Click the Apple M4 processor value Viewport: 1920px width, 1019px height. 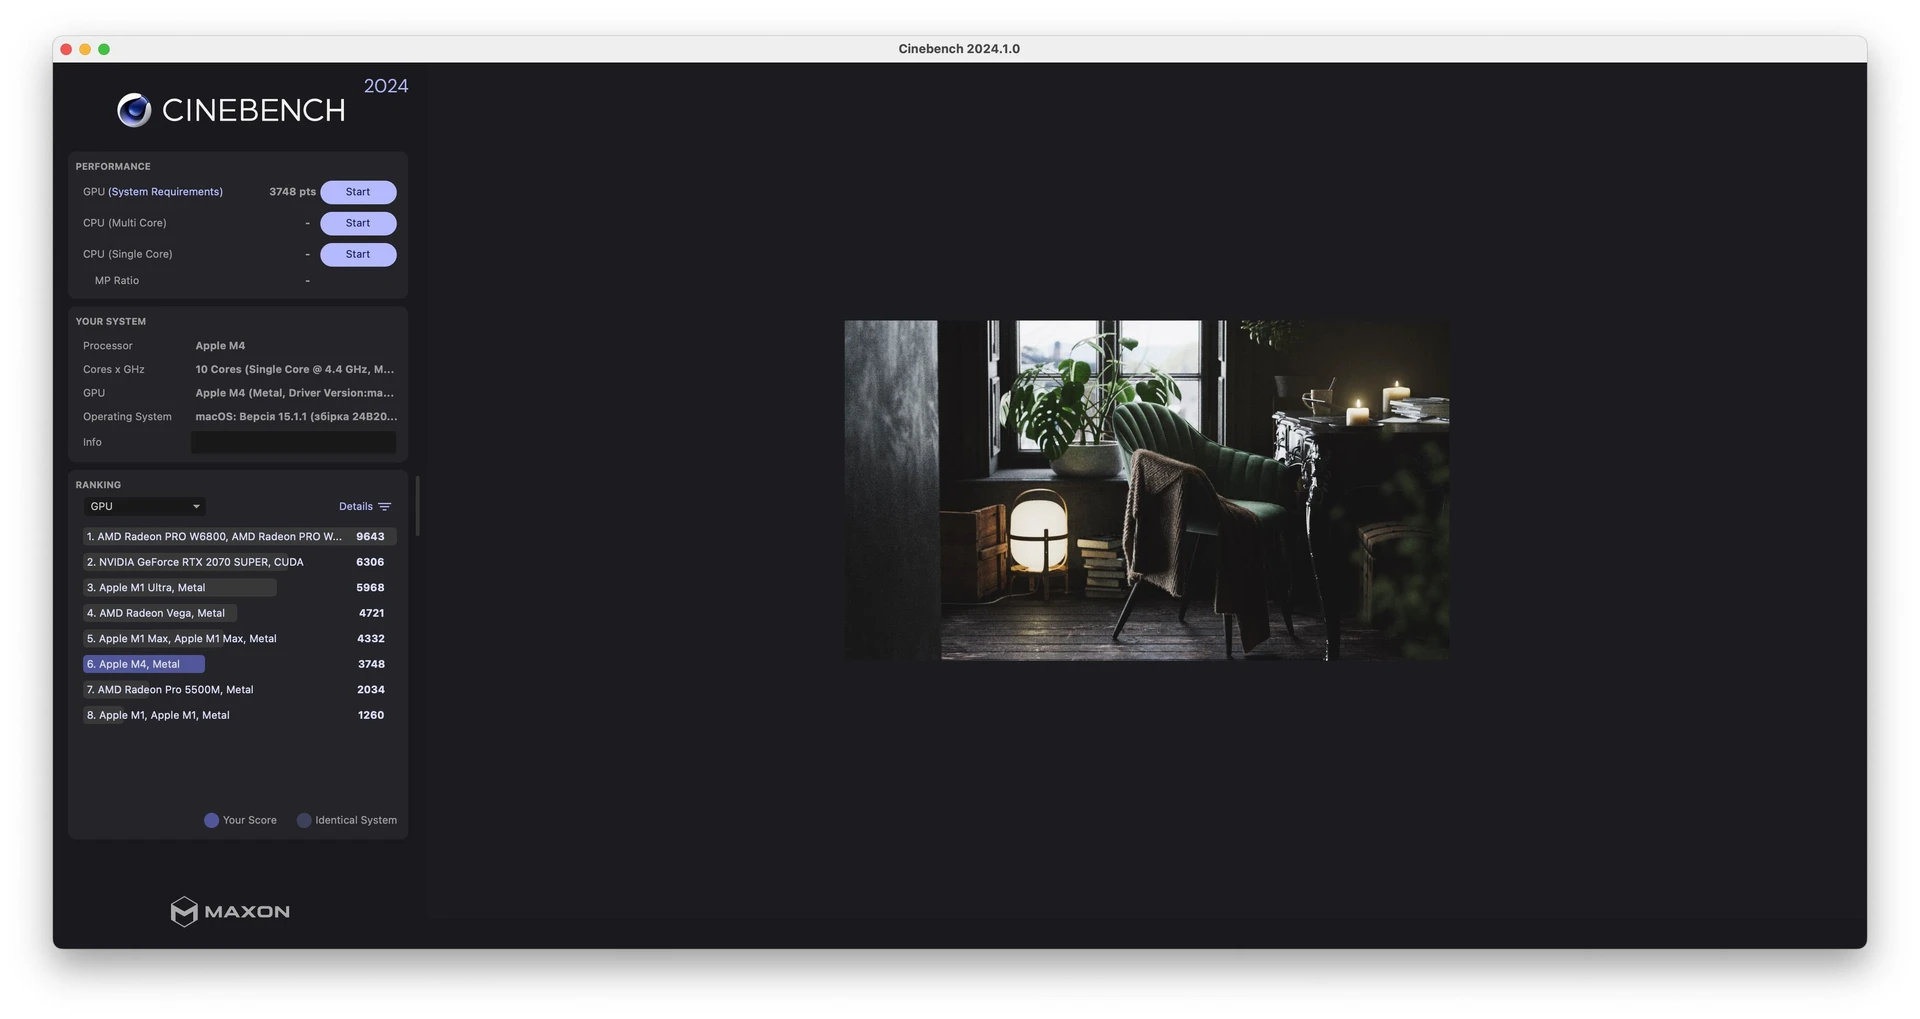coord(220,346)
